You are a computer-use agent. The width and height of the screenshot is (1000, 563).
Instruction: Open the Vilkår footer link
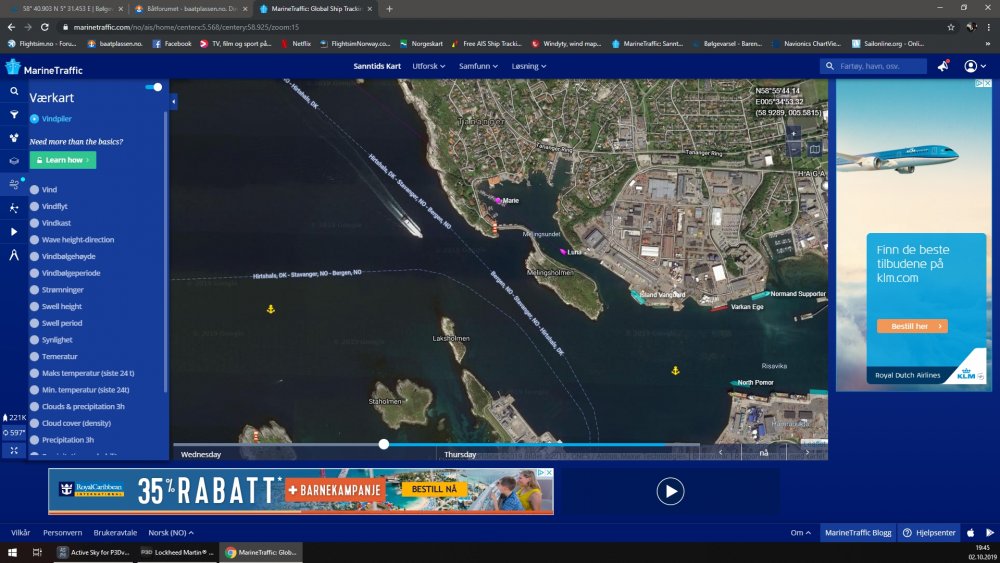pos(20,532)
